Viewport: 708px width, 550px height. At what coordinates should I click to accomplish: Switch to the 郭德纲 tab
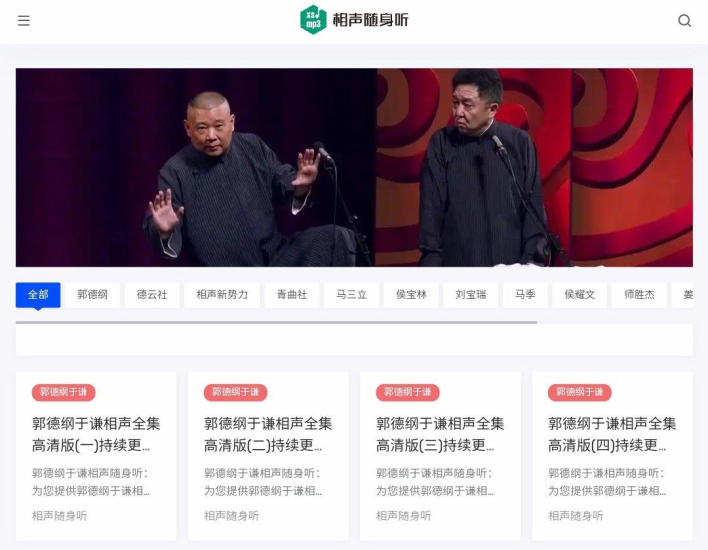pos(93,295)
